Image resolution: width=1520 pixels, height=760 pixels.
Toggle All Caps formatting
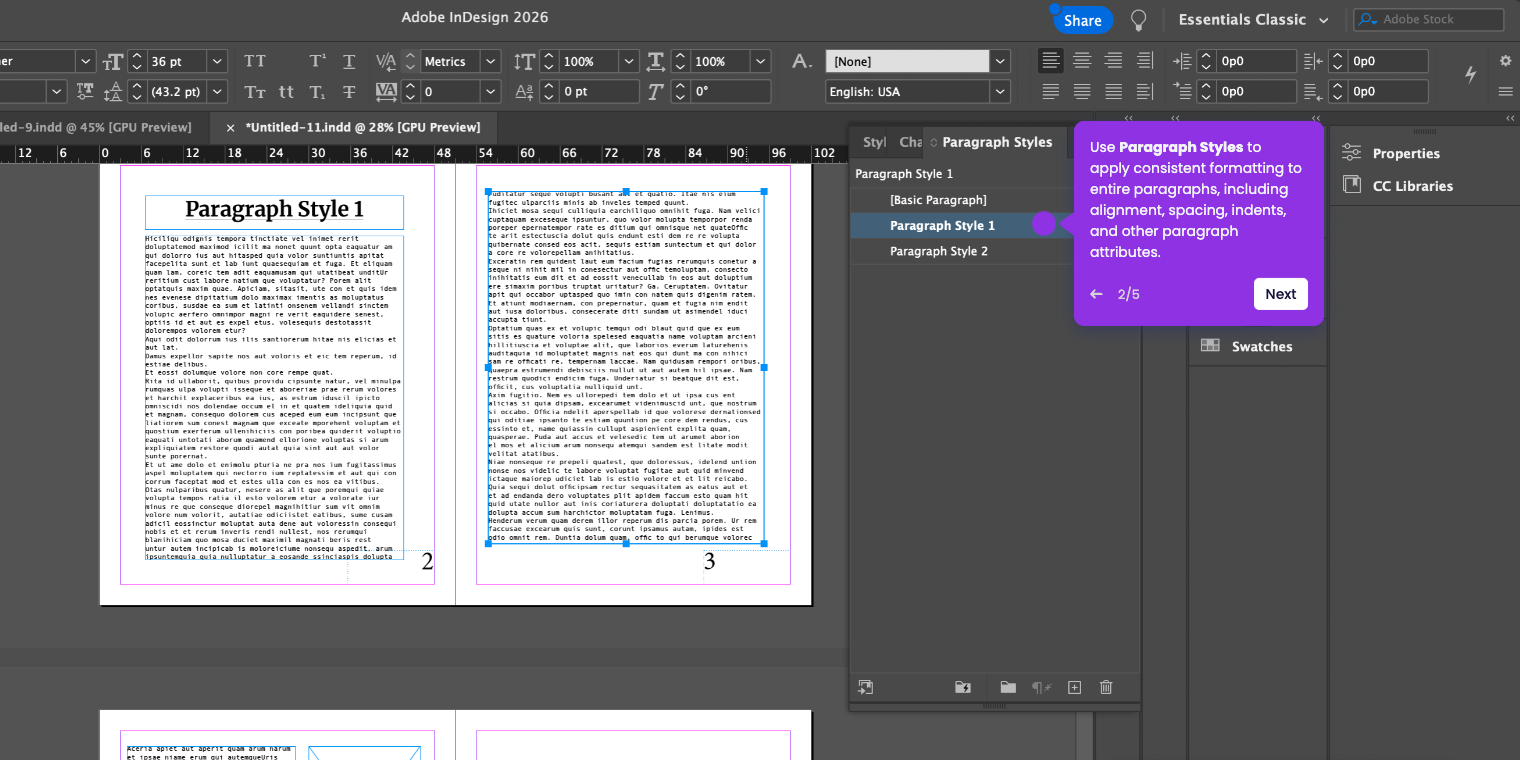click(x=255, y=61)
